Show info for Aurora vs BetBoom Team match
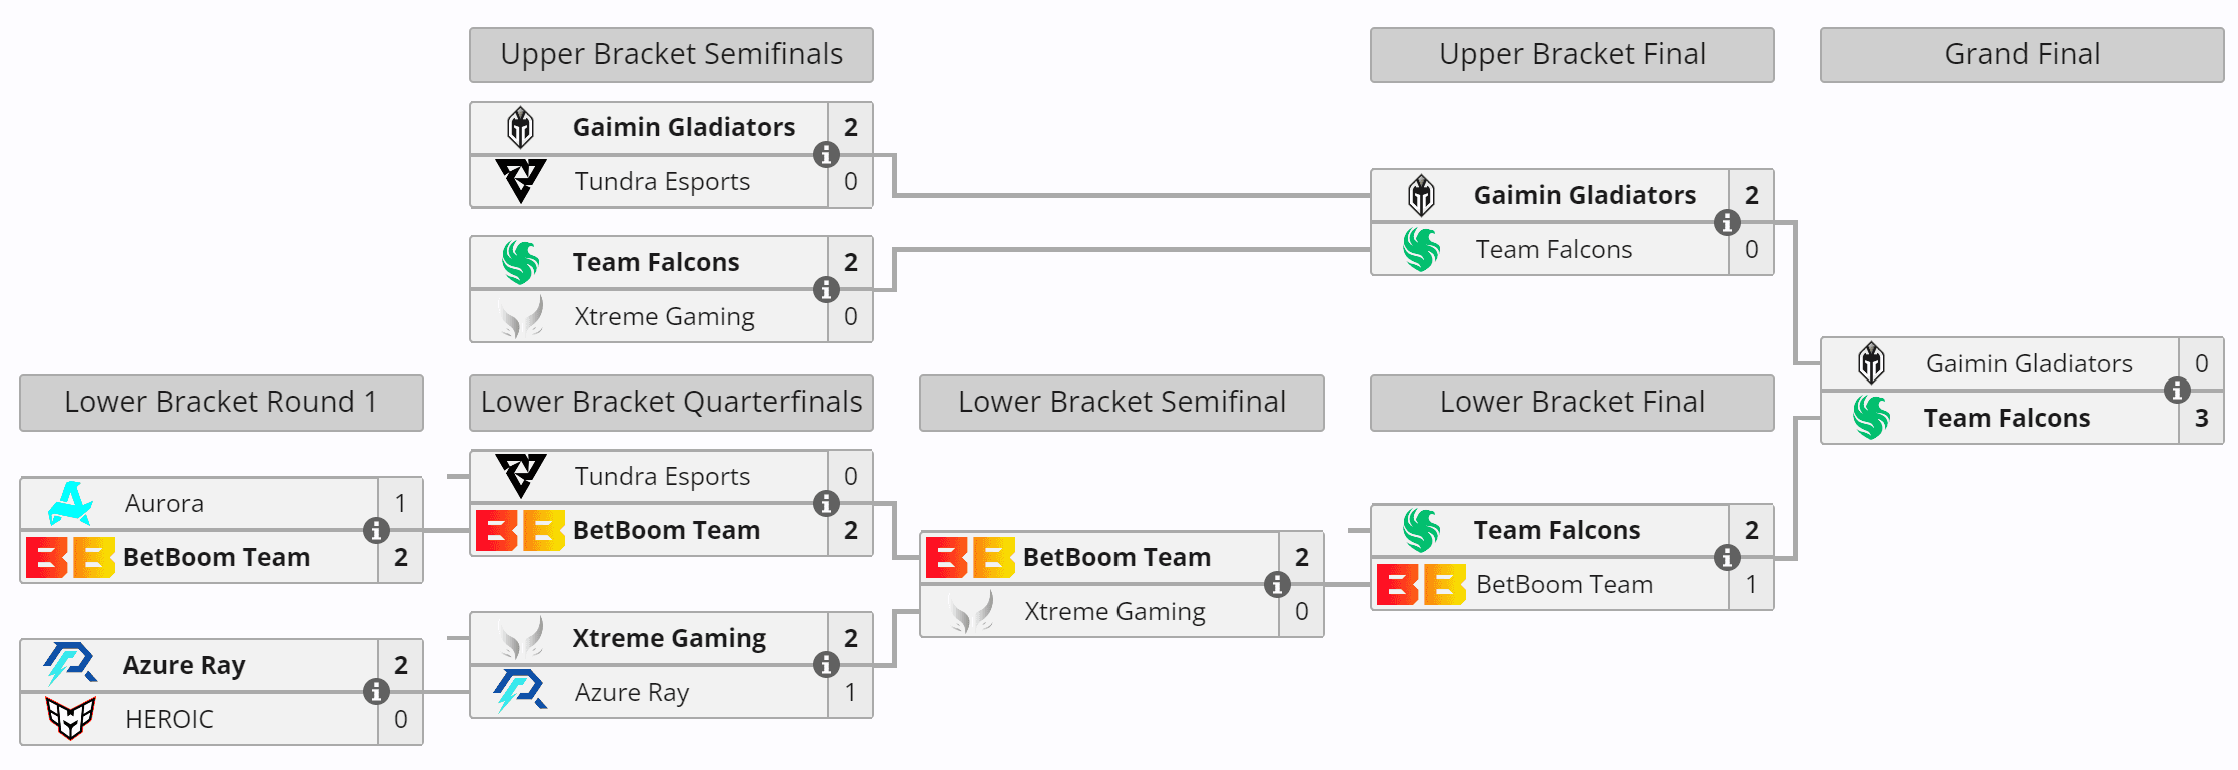Image resolution: width=2238 pixels, height=770 pixels. point(376,531)
